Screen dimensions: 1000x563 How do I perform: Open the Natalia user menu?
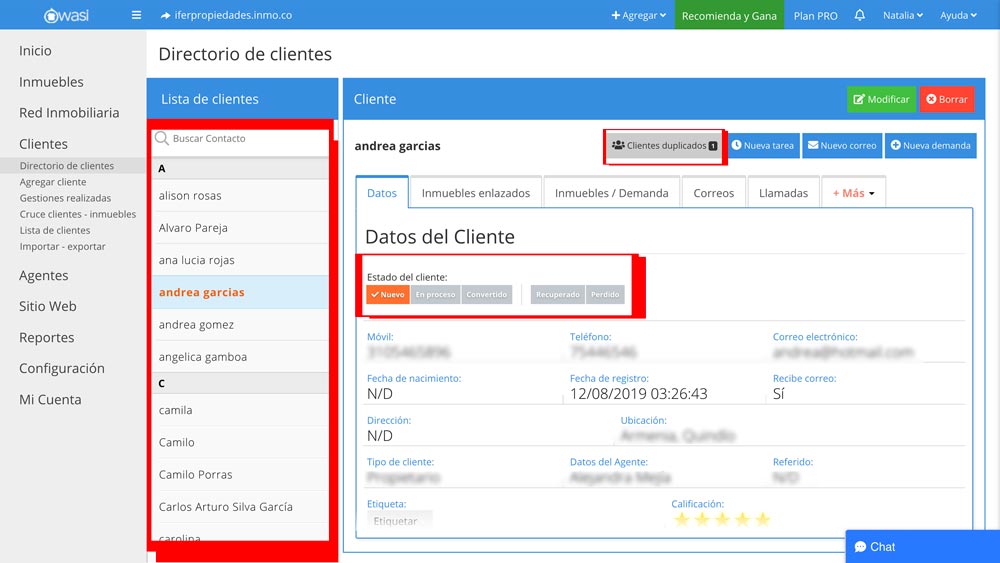[x=902, y=15]
